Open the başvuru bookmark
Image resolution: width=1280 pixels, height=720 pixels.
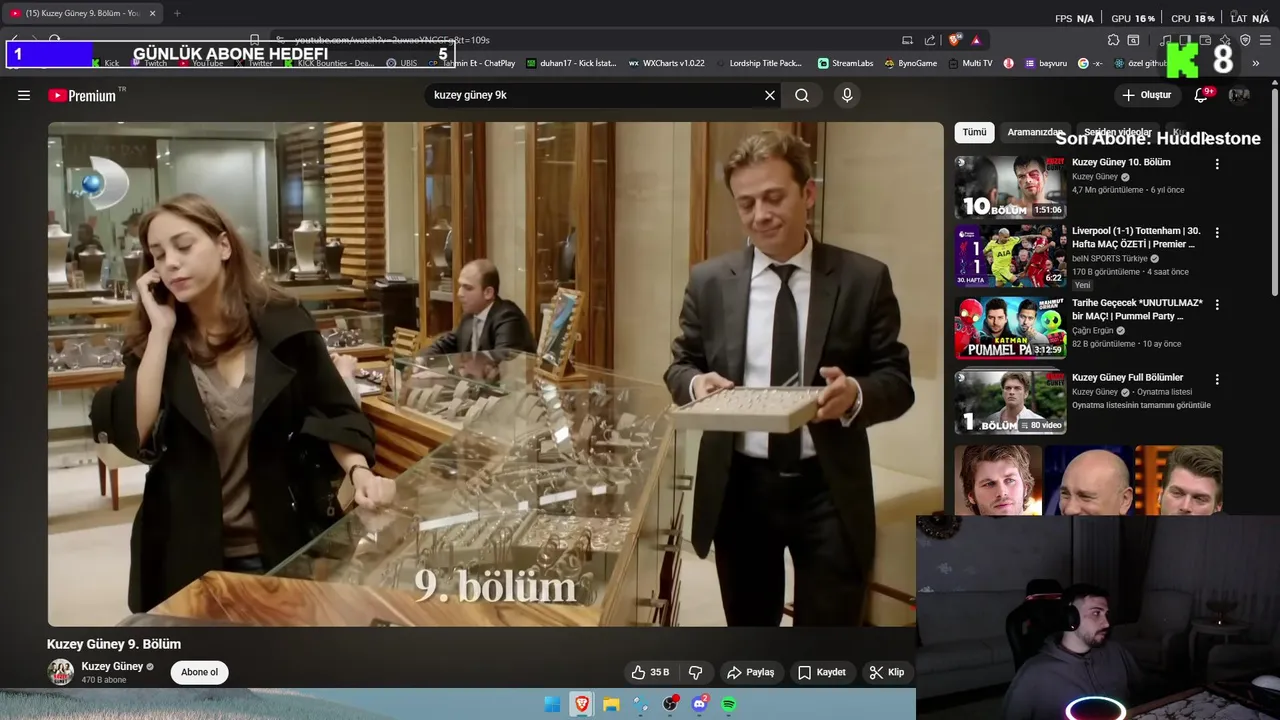[1045, 63]
